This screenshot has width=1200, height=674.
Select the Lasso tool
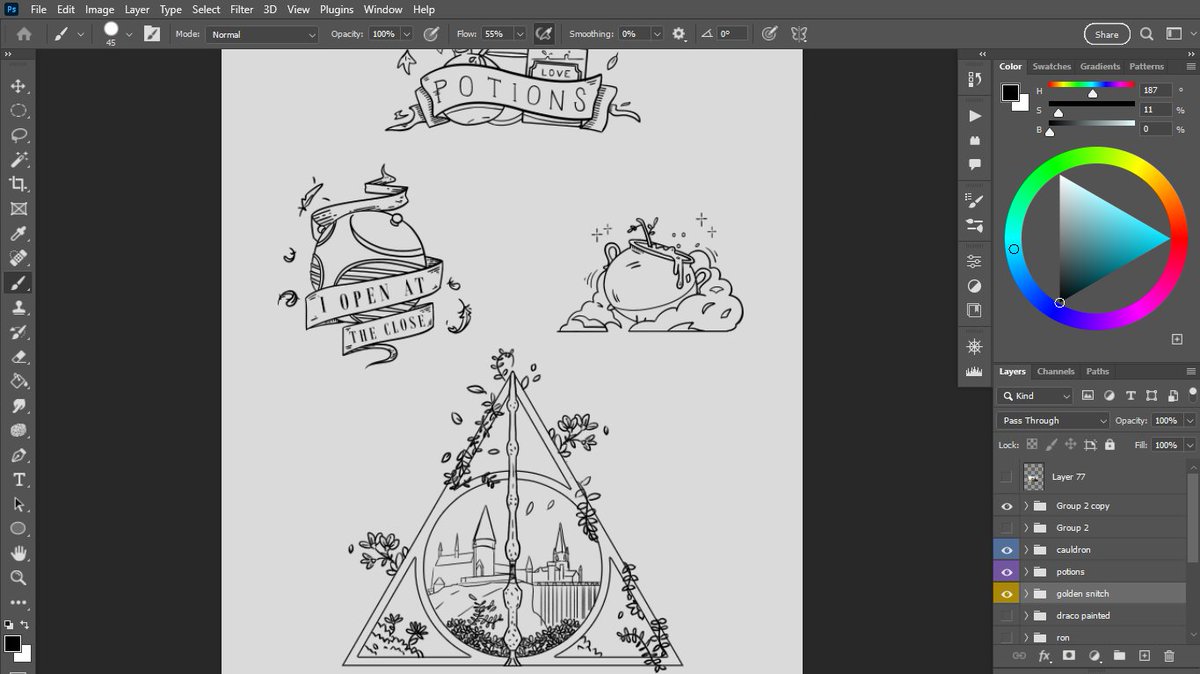pos(18,135)
